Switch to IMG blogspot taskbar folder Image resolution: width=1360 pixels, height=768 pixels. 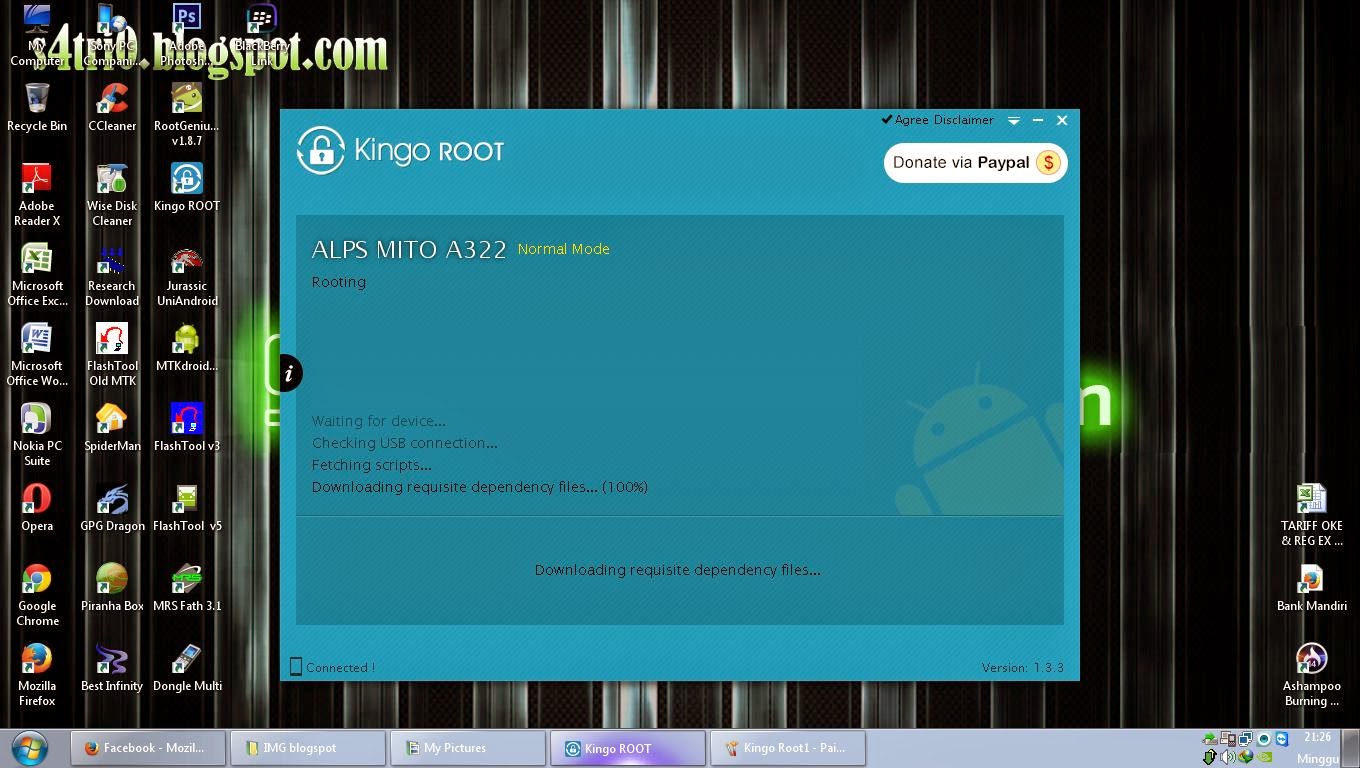point(308,748)
